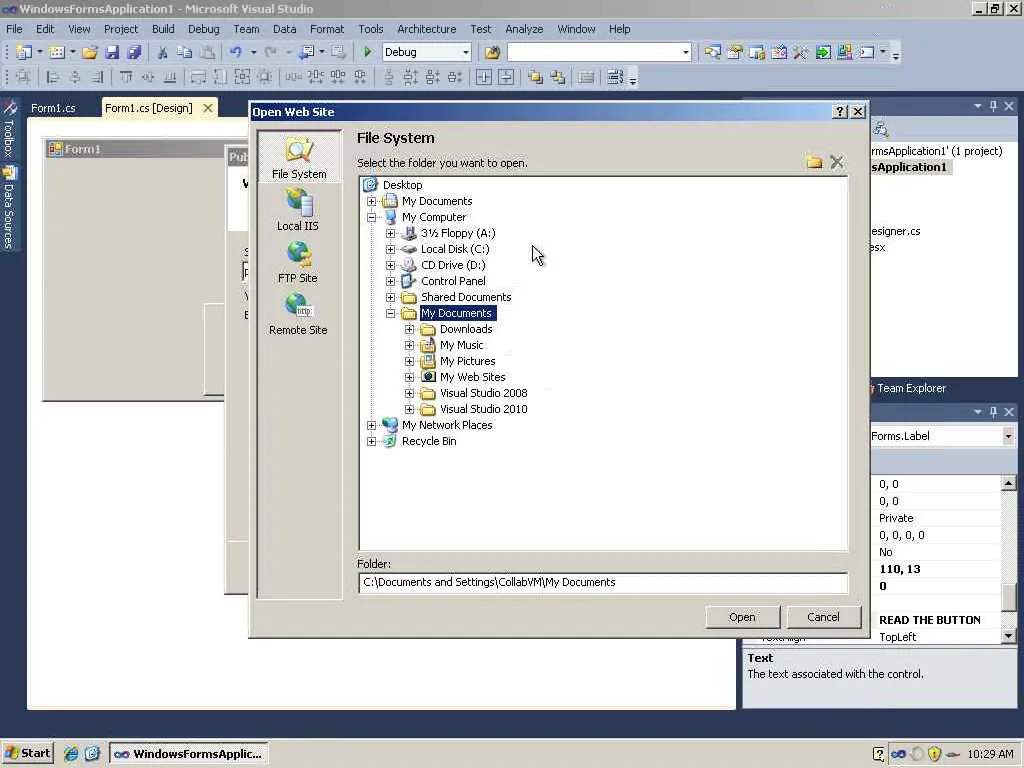Click the Open File folder icon in toolbar

(89, 52)
